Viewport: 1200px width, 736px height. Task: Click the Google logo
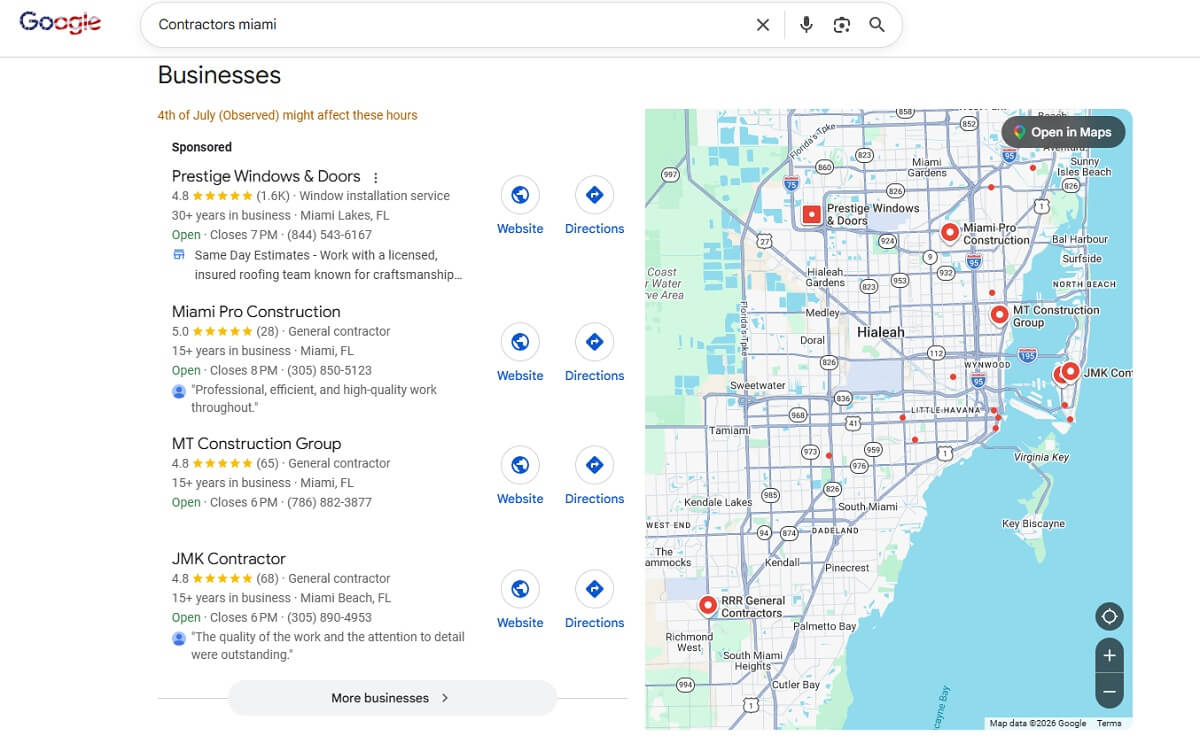tap(60, 23)
